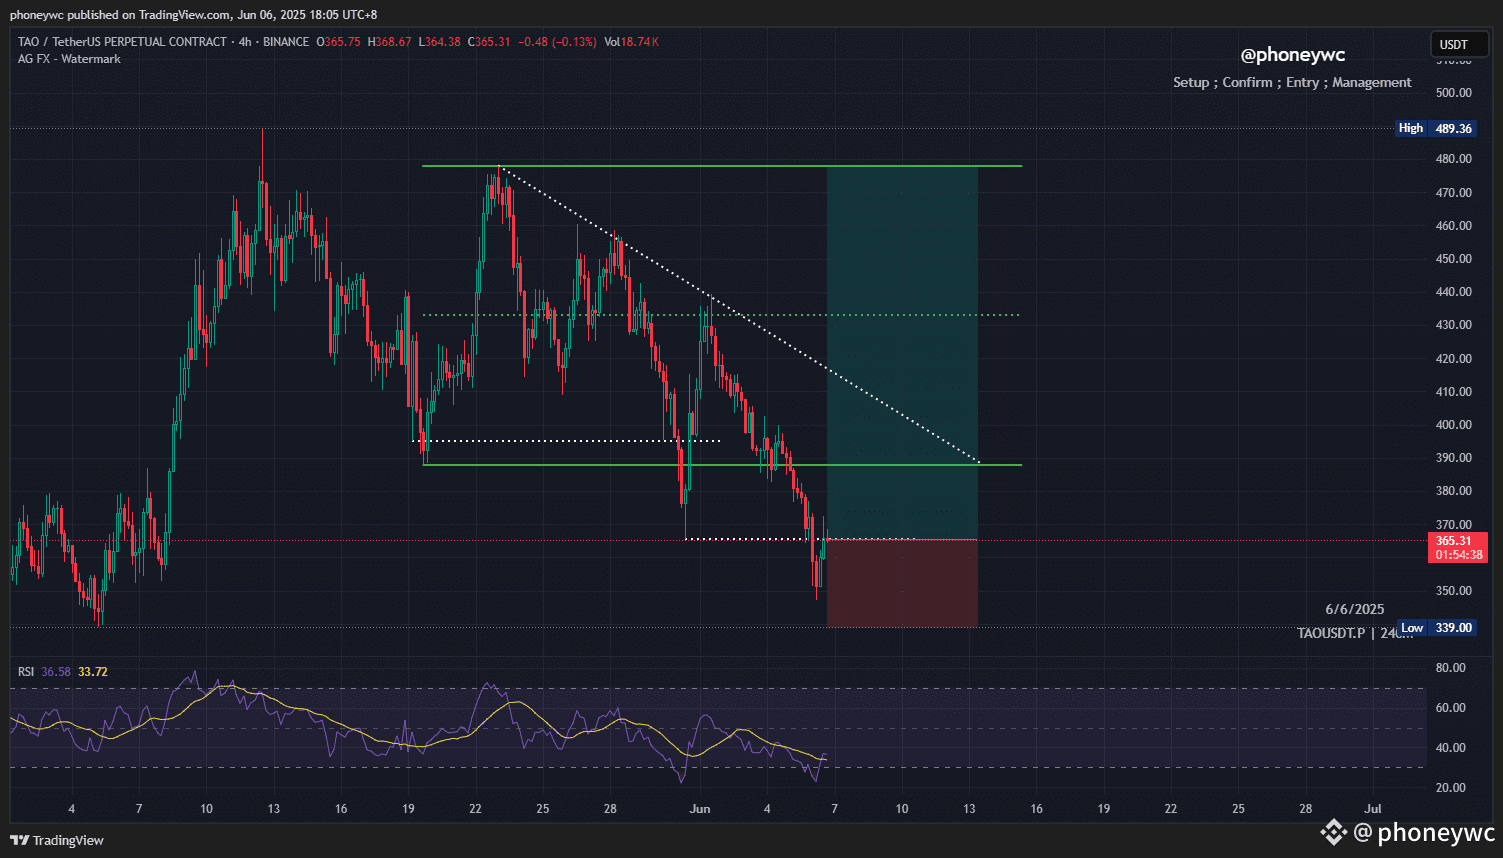Image resolution: width=1503 pixels, height=858 pixels.
Task: Click the 460.00 price scale label
Action: (x=1454, y=226)
